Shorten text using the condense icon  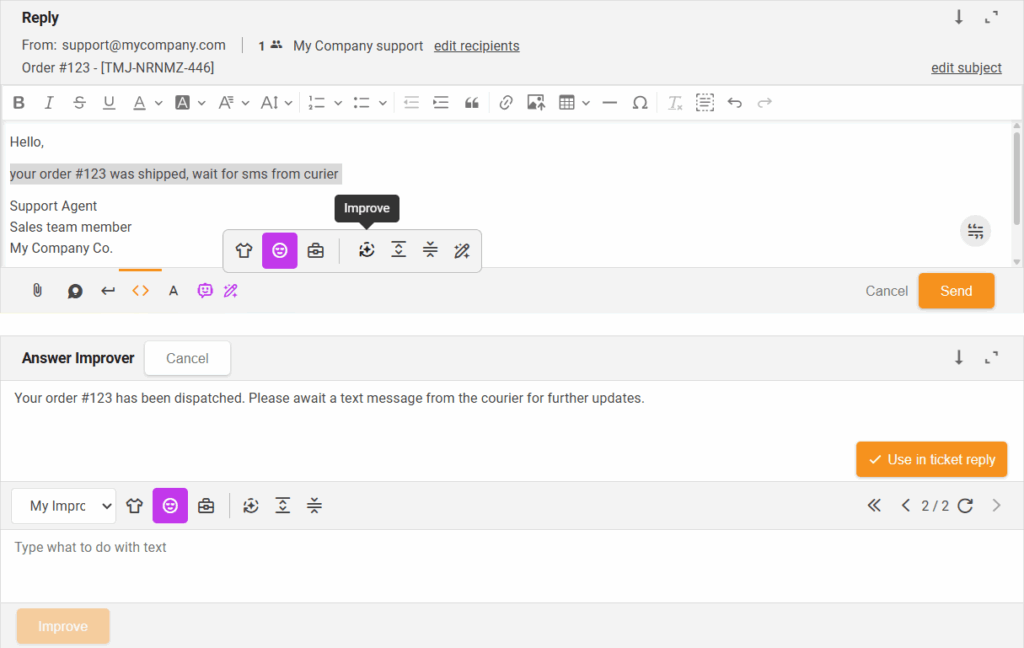click(x=430, y=250)
